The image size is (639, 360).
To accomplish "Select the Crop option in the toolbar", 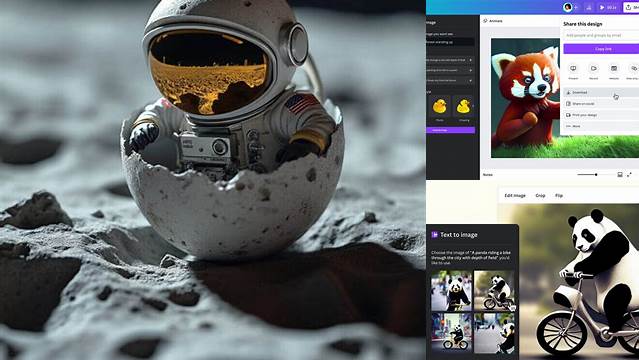I will (540, 195).
